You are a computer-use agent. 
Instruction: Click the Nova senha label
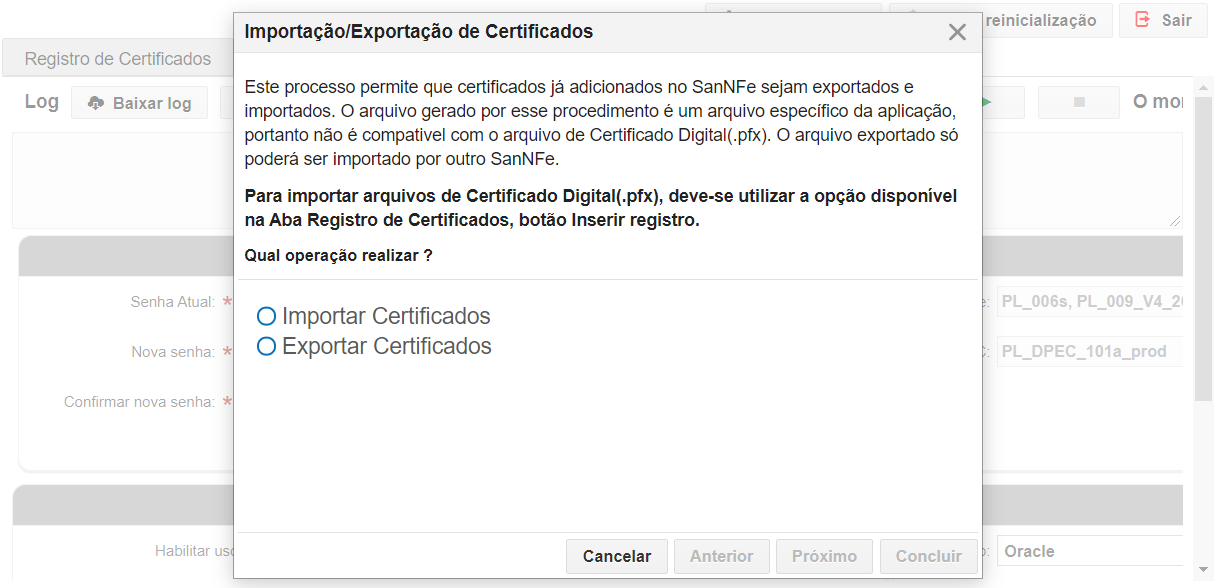pyautogui.click(x=173, y=352)
